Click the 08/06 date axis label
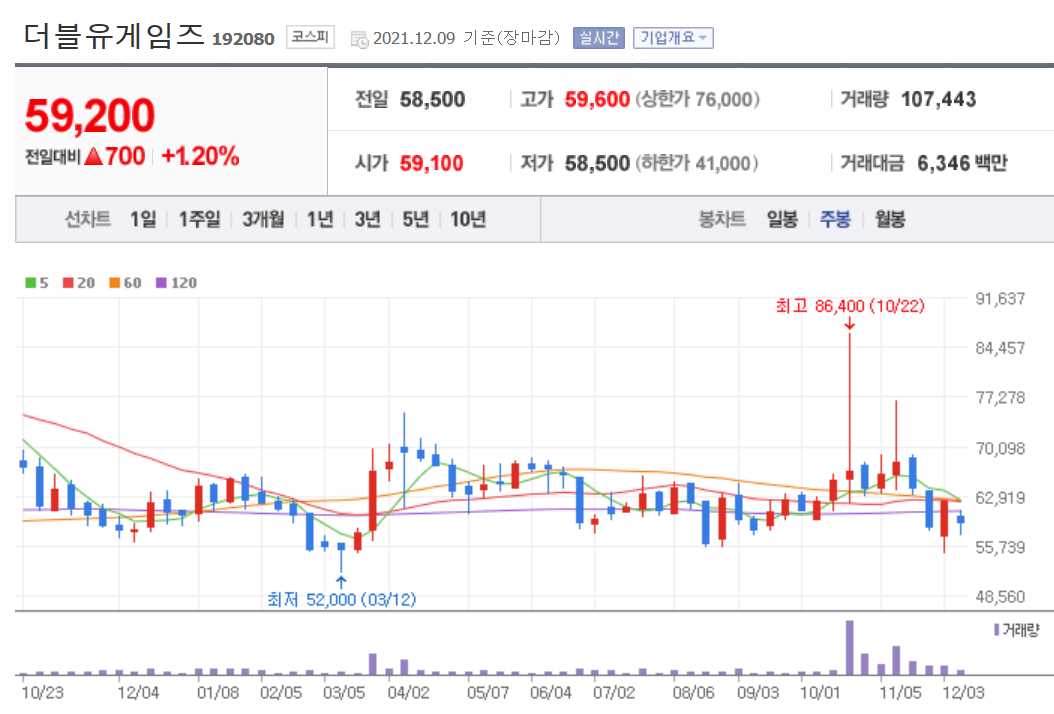This screenshot has height=714, width=1054. coord(694,692)
